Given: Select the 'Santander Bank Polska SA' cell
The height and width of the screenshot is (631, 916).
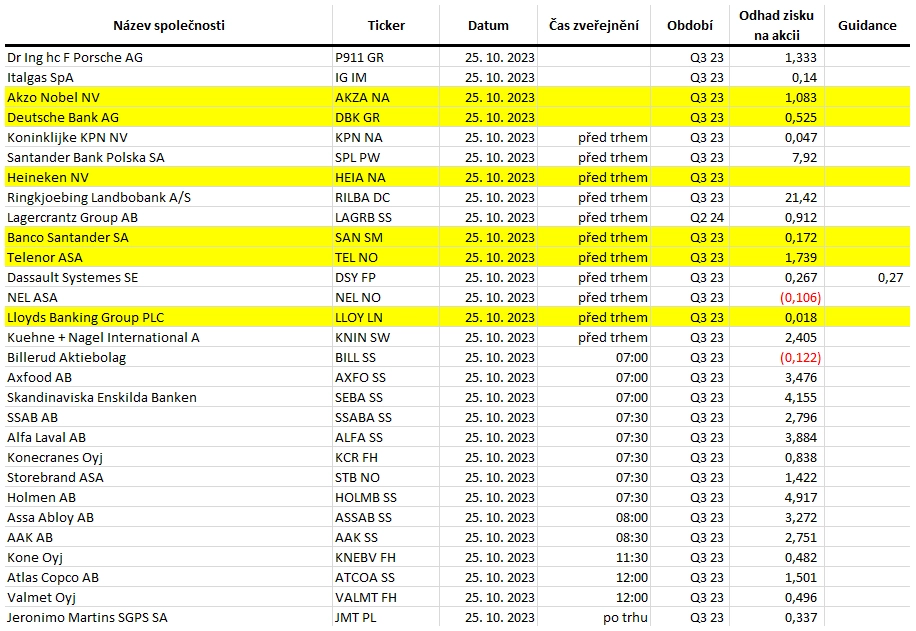Looking at the screenshot, I should point(169,157).
